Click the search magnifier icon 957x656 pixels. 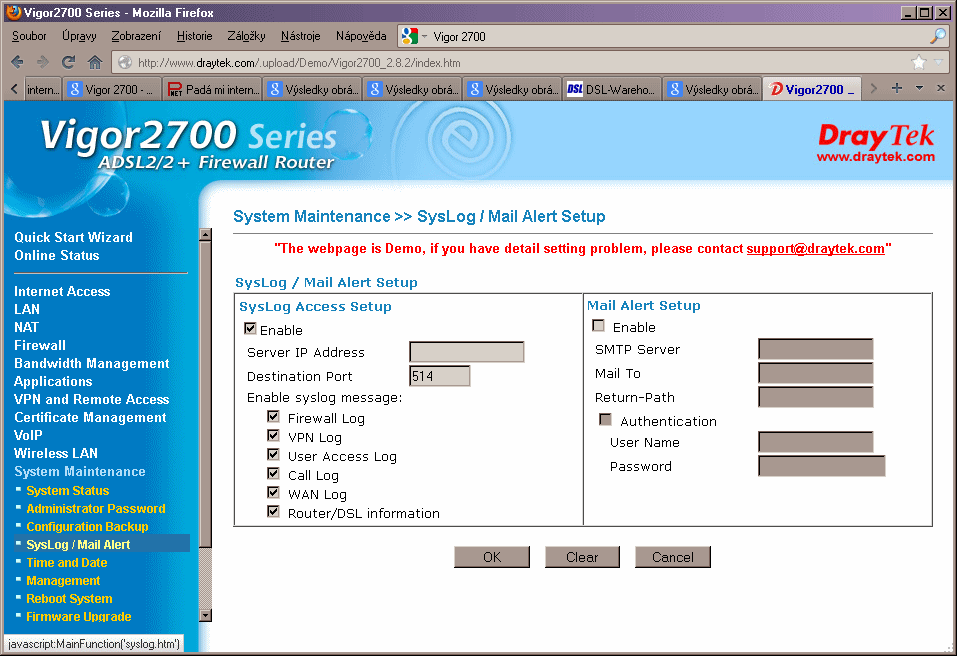click(937, 36)
